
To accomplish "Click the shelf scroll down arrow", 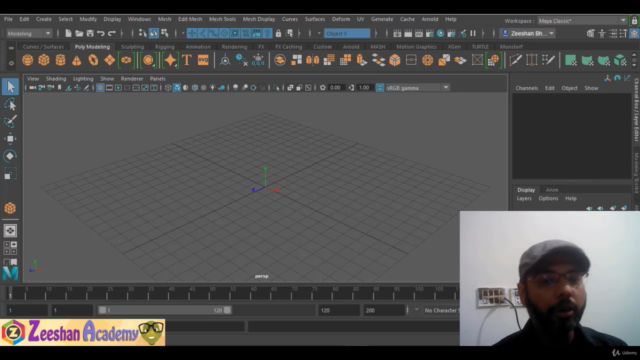I will pyautogui.click(x=634, y=64).
